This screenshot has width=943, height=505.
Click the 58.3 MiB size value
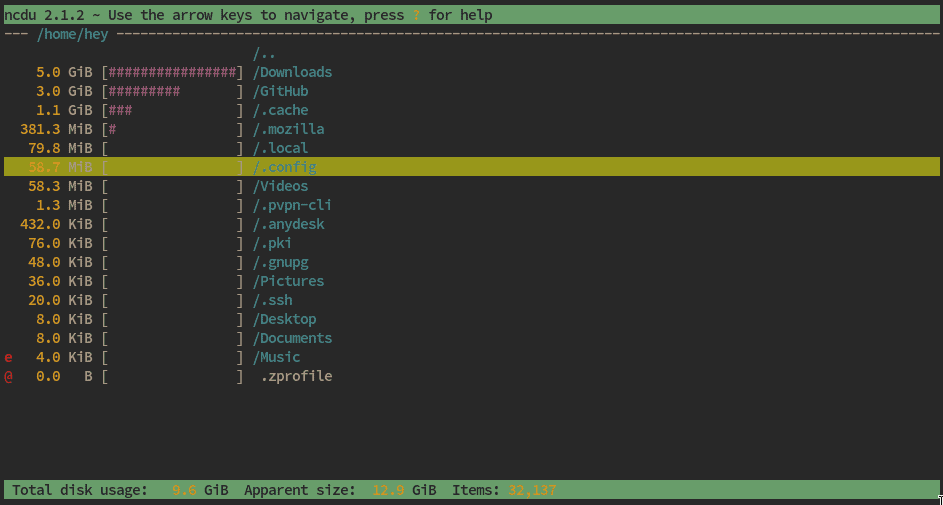pos(61,186)
